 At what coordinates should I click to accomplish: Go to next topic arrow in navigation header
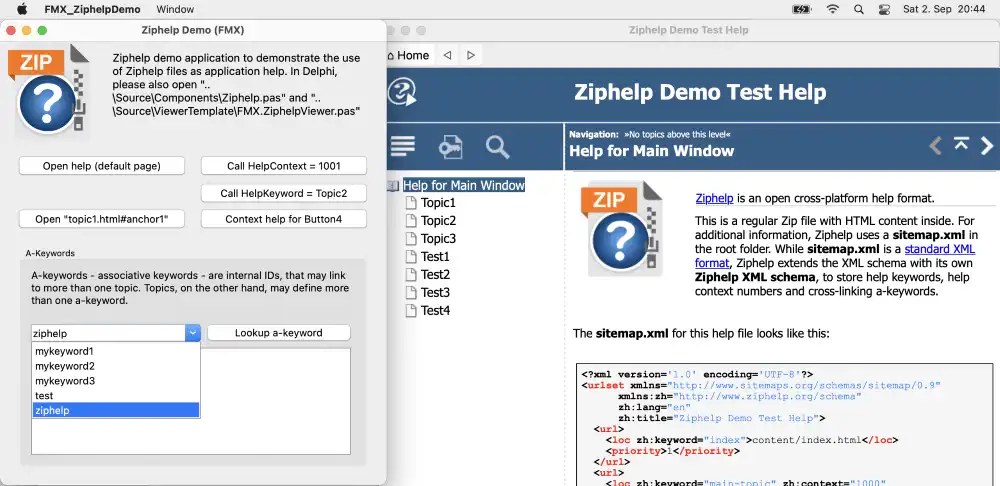(987, 146)
